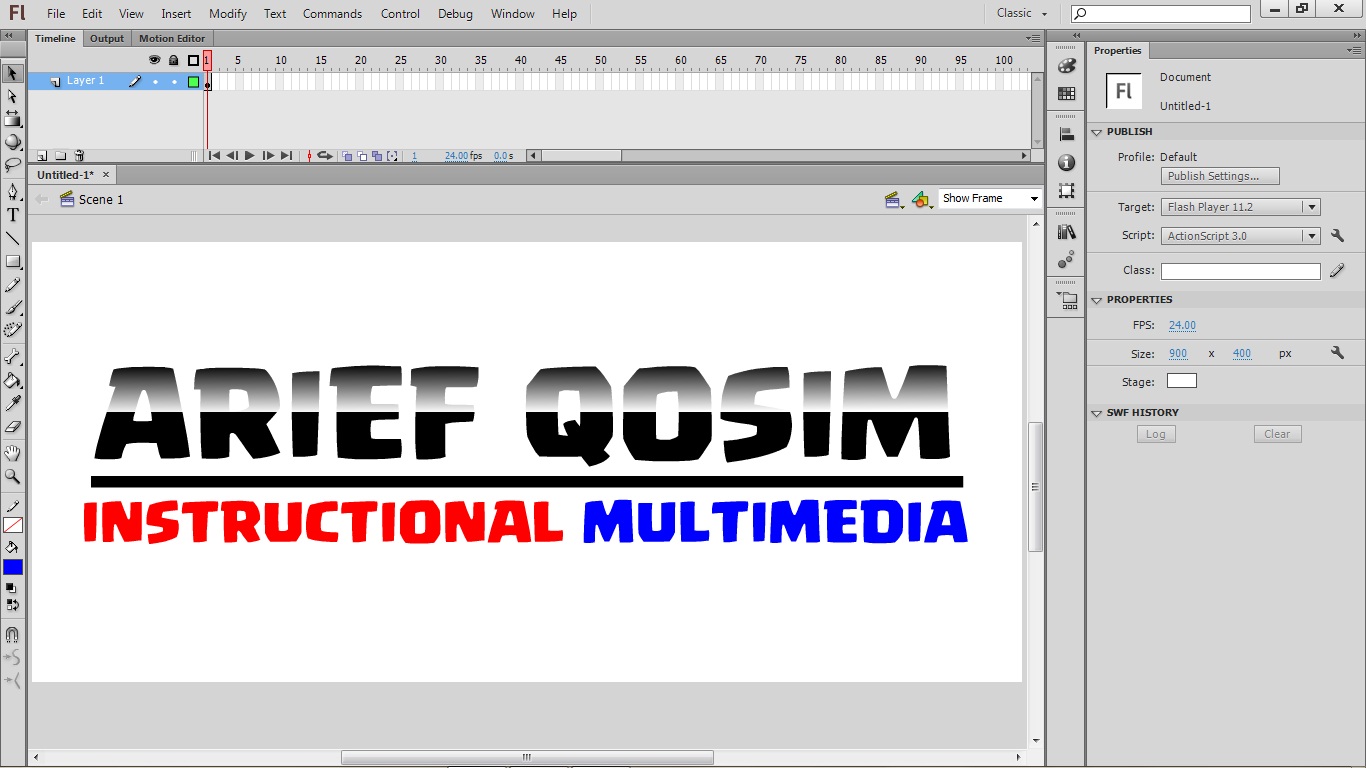Toggle visibility of all layers eye icon
The image size is (1366, 768).
(155, 60)
